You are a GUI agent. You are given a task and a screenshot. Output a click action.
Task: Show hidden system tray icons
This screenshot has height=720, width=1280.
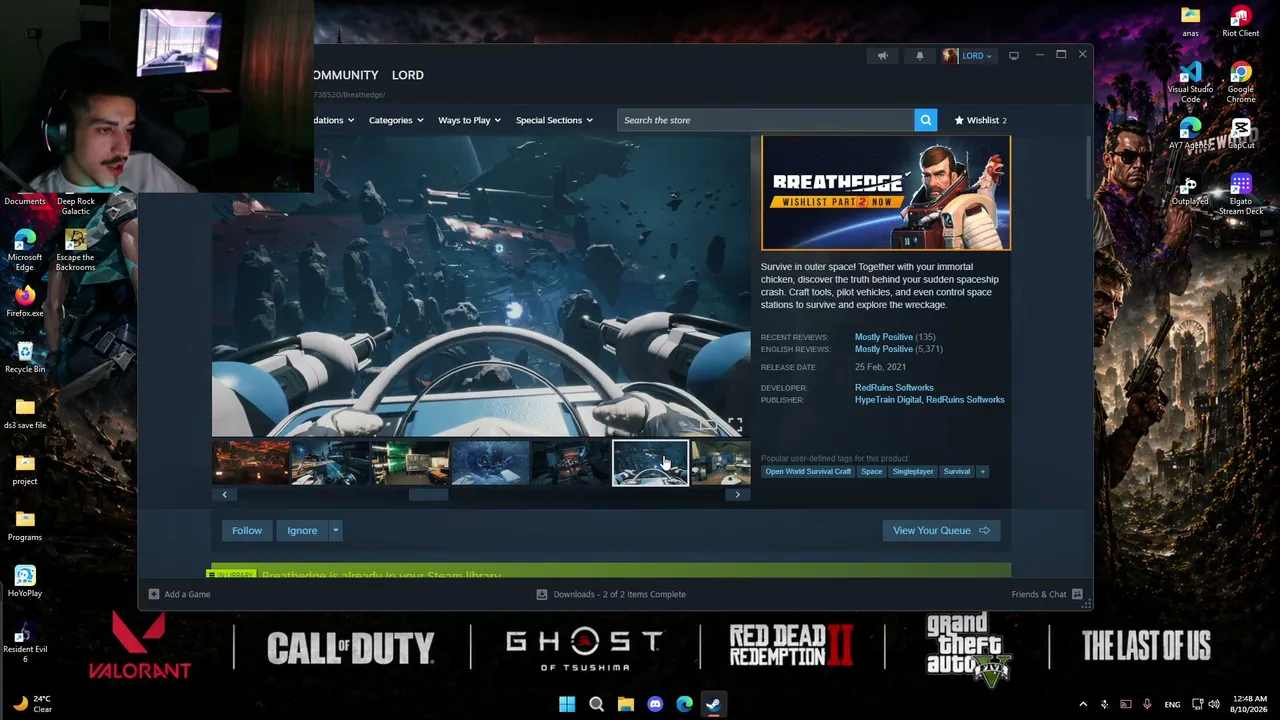point(1083,704)
